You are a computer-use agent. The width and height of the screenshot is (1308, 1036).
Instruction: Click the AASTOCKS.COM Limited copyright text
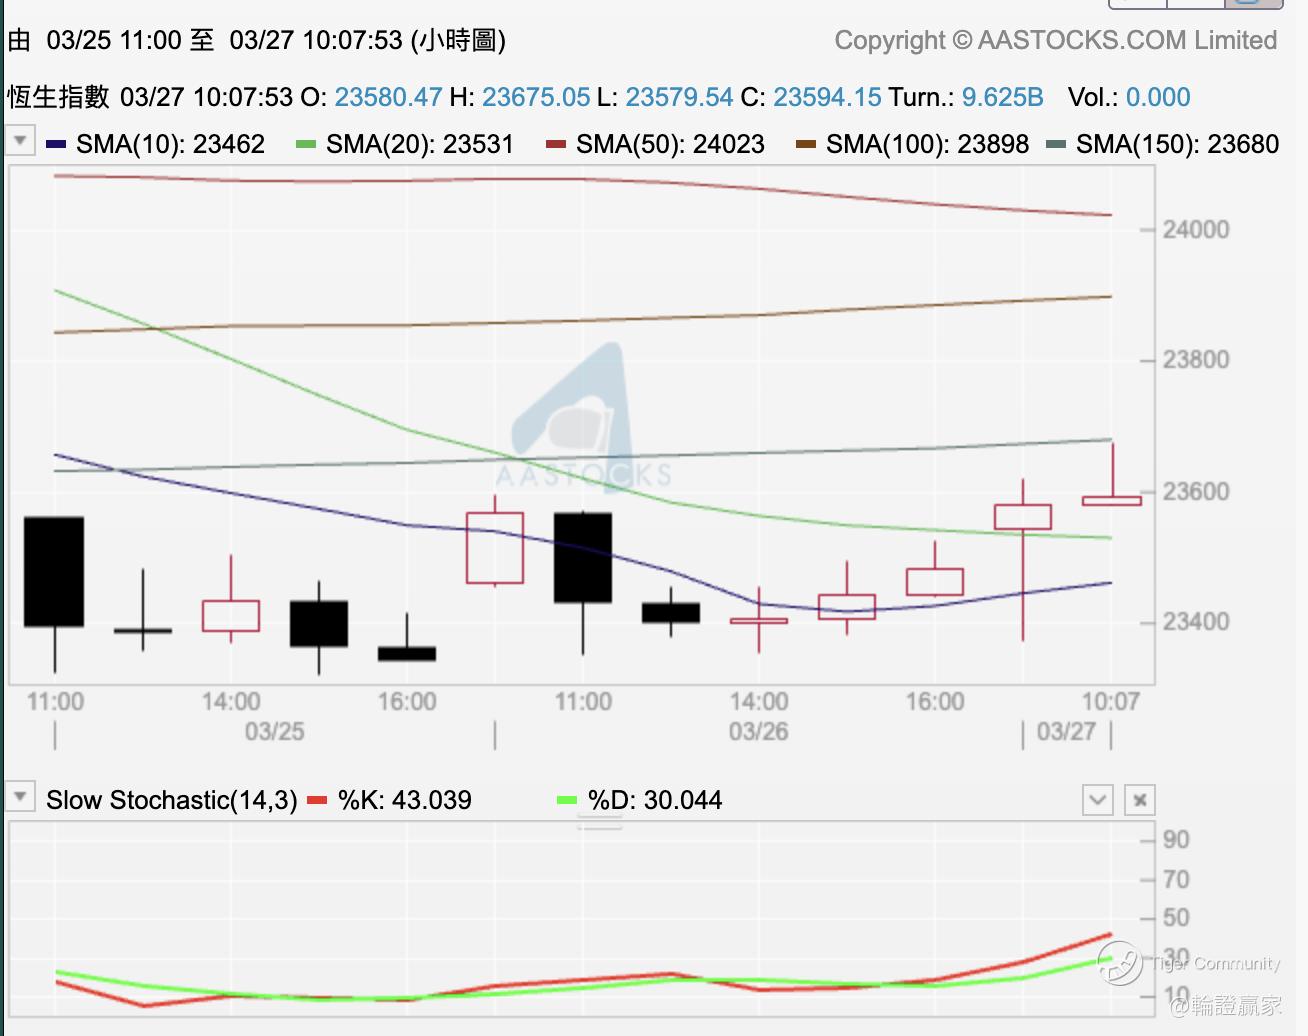click(x=1127, y=40)
